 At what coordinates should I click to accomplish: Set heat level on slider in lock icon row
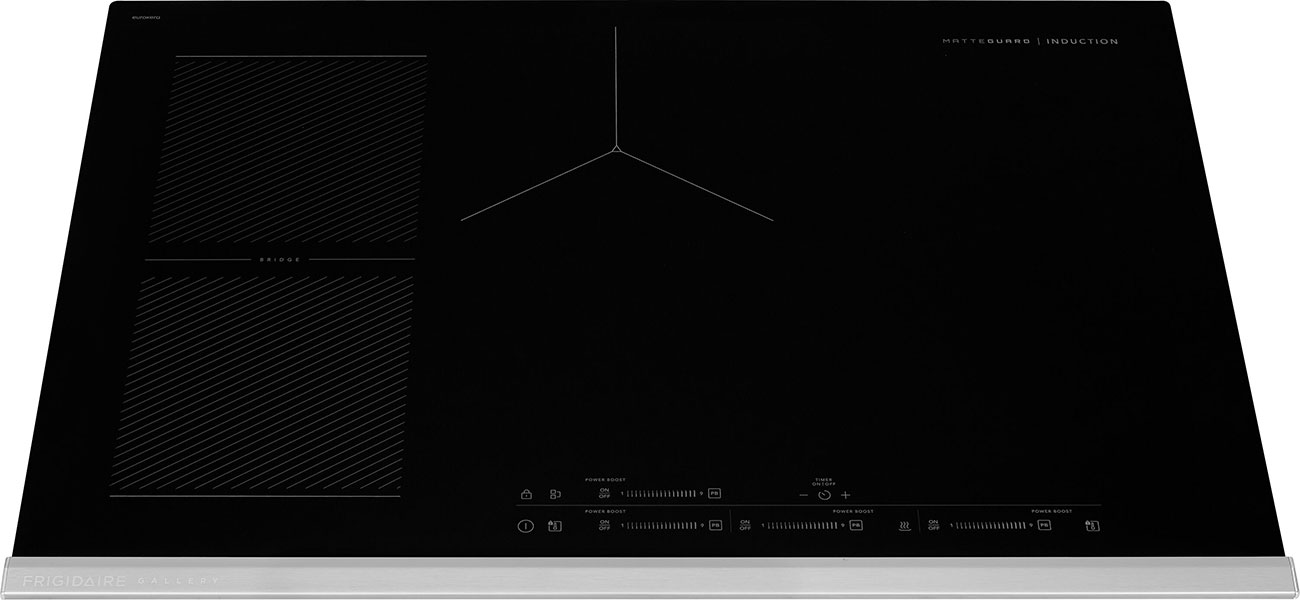click(661, 493)
